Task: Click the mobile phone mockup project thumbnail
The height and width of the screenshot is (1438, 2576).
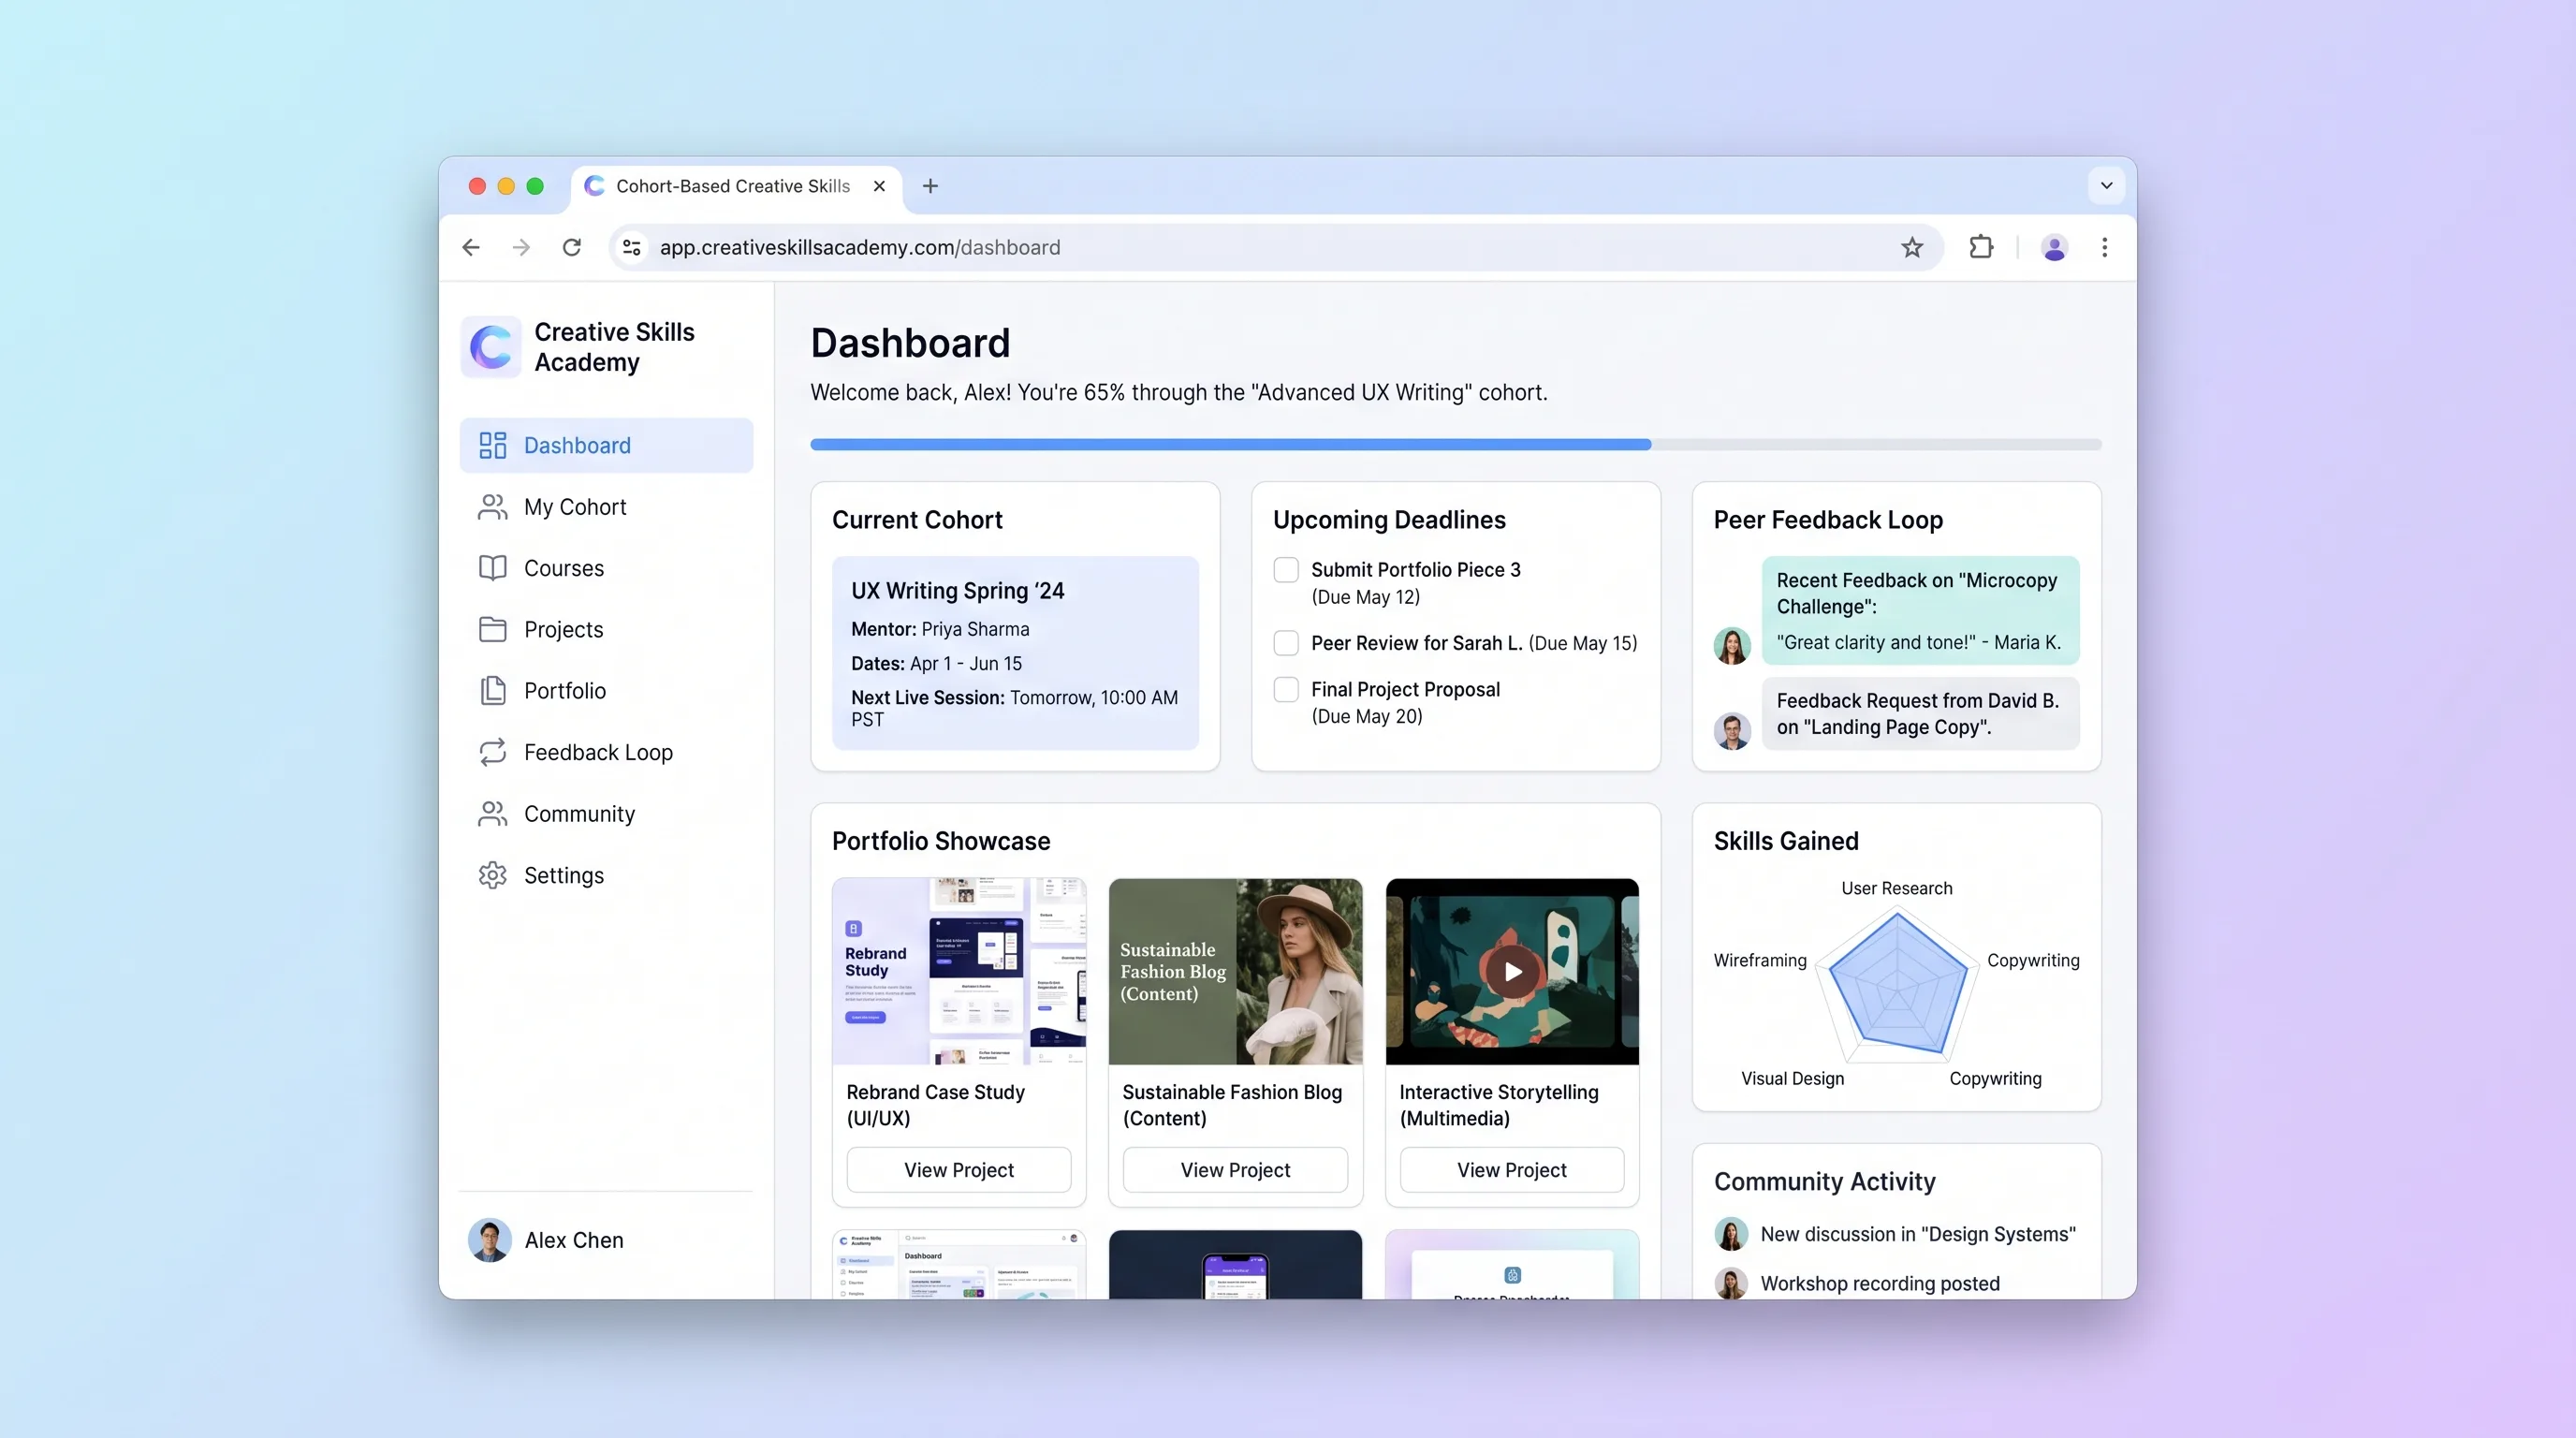Action: coord(1235,1265)
